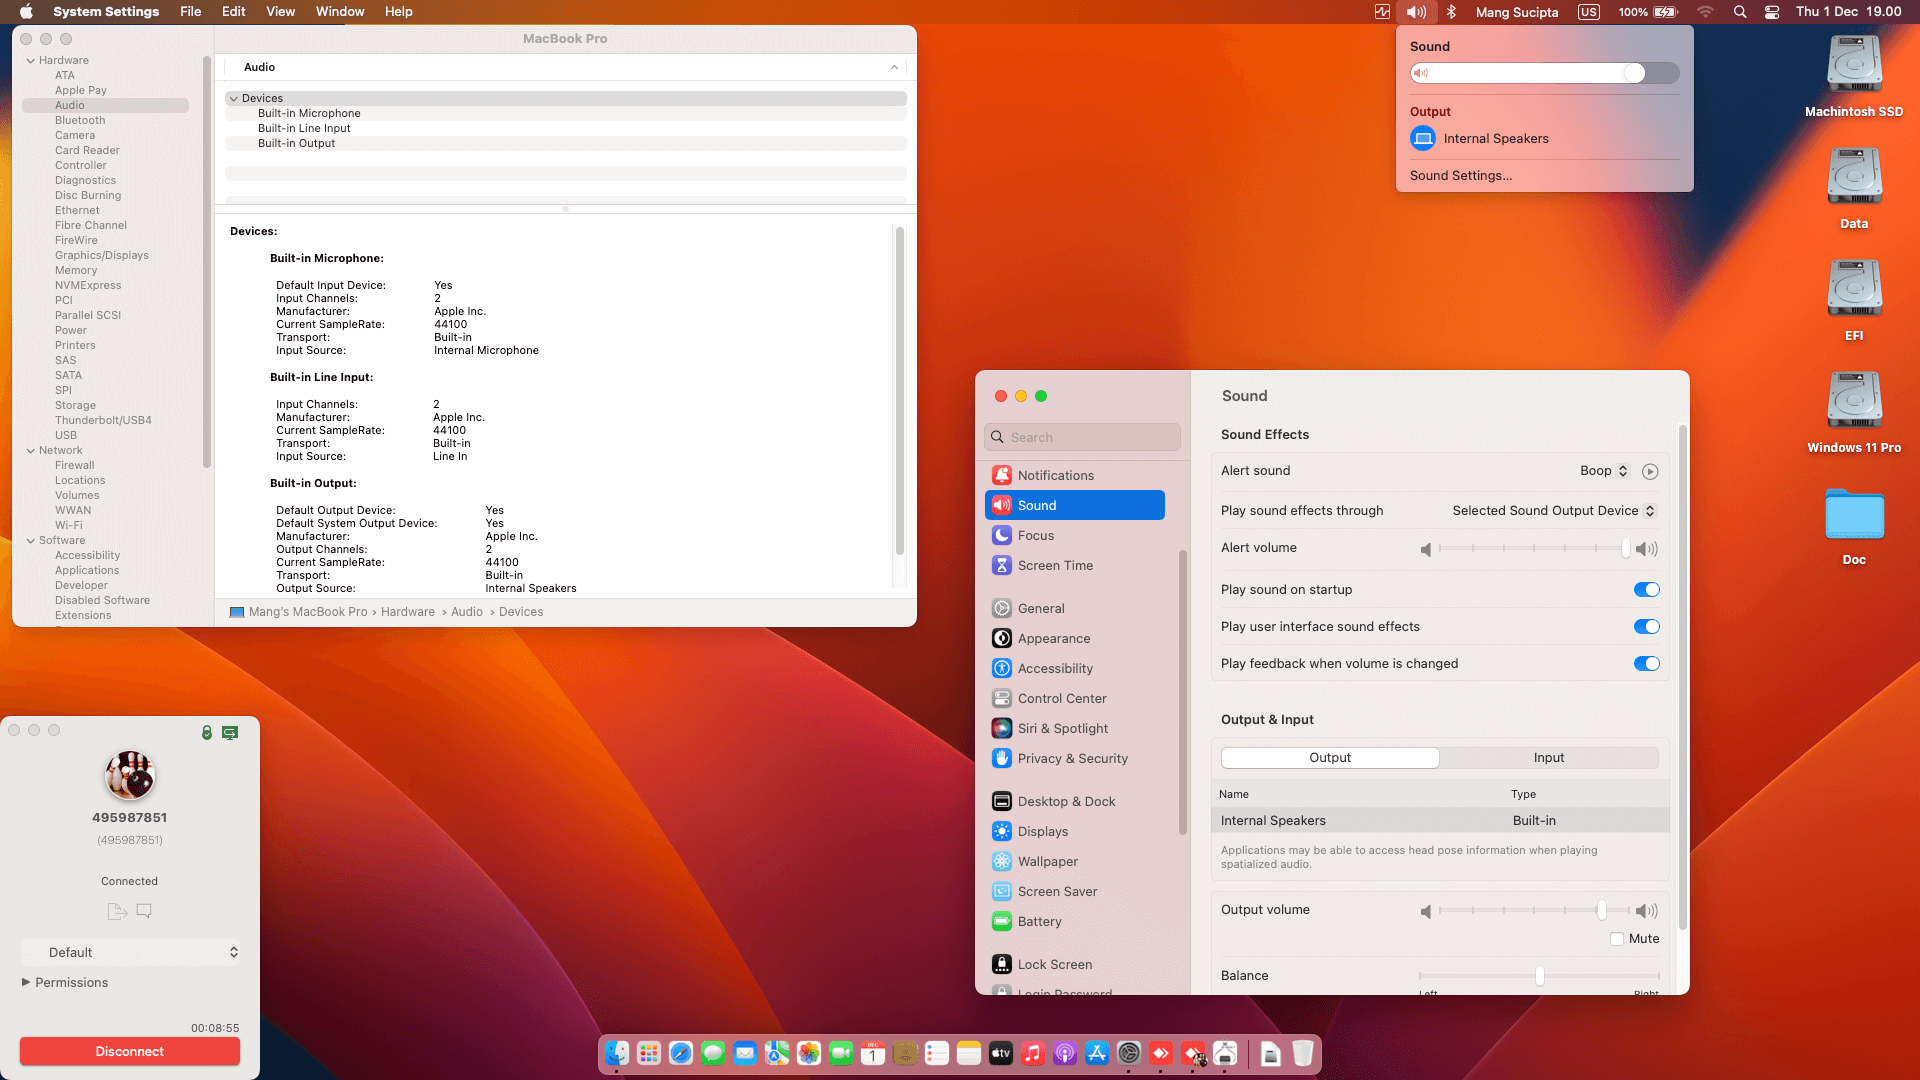Open the App Store in the Dock
The image size is (1920, 1080).
click(1097, 1053)
